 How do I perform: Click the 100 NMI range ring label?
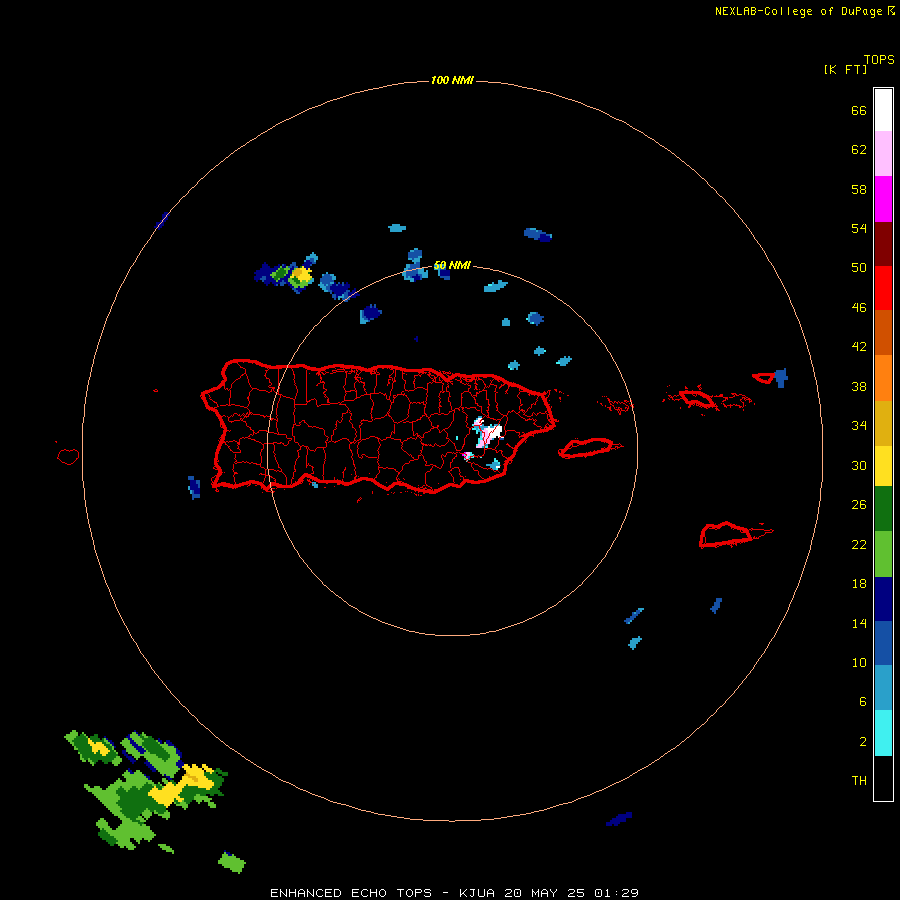[452, 80]
